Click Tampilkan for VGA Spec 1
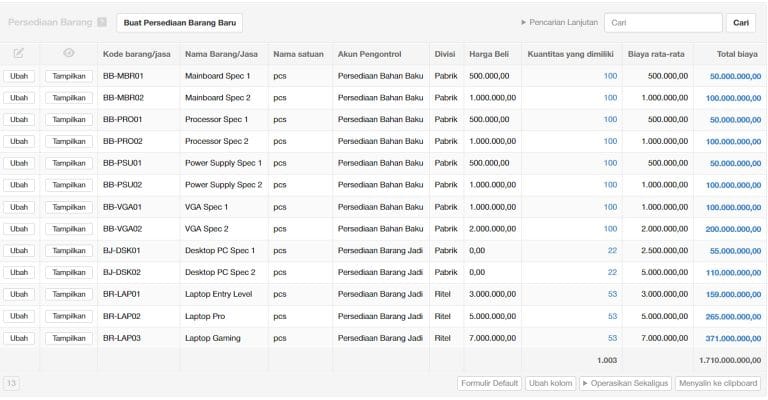 coord(69,207)
